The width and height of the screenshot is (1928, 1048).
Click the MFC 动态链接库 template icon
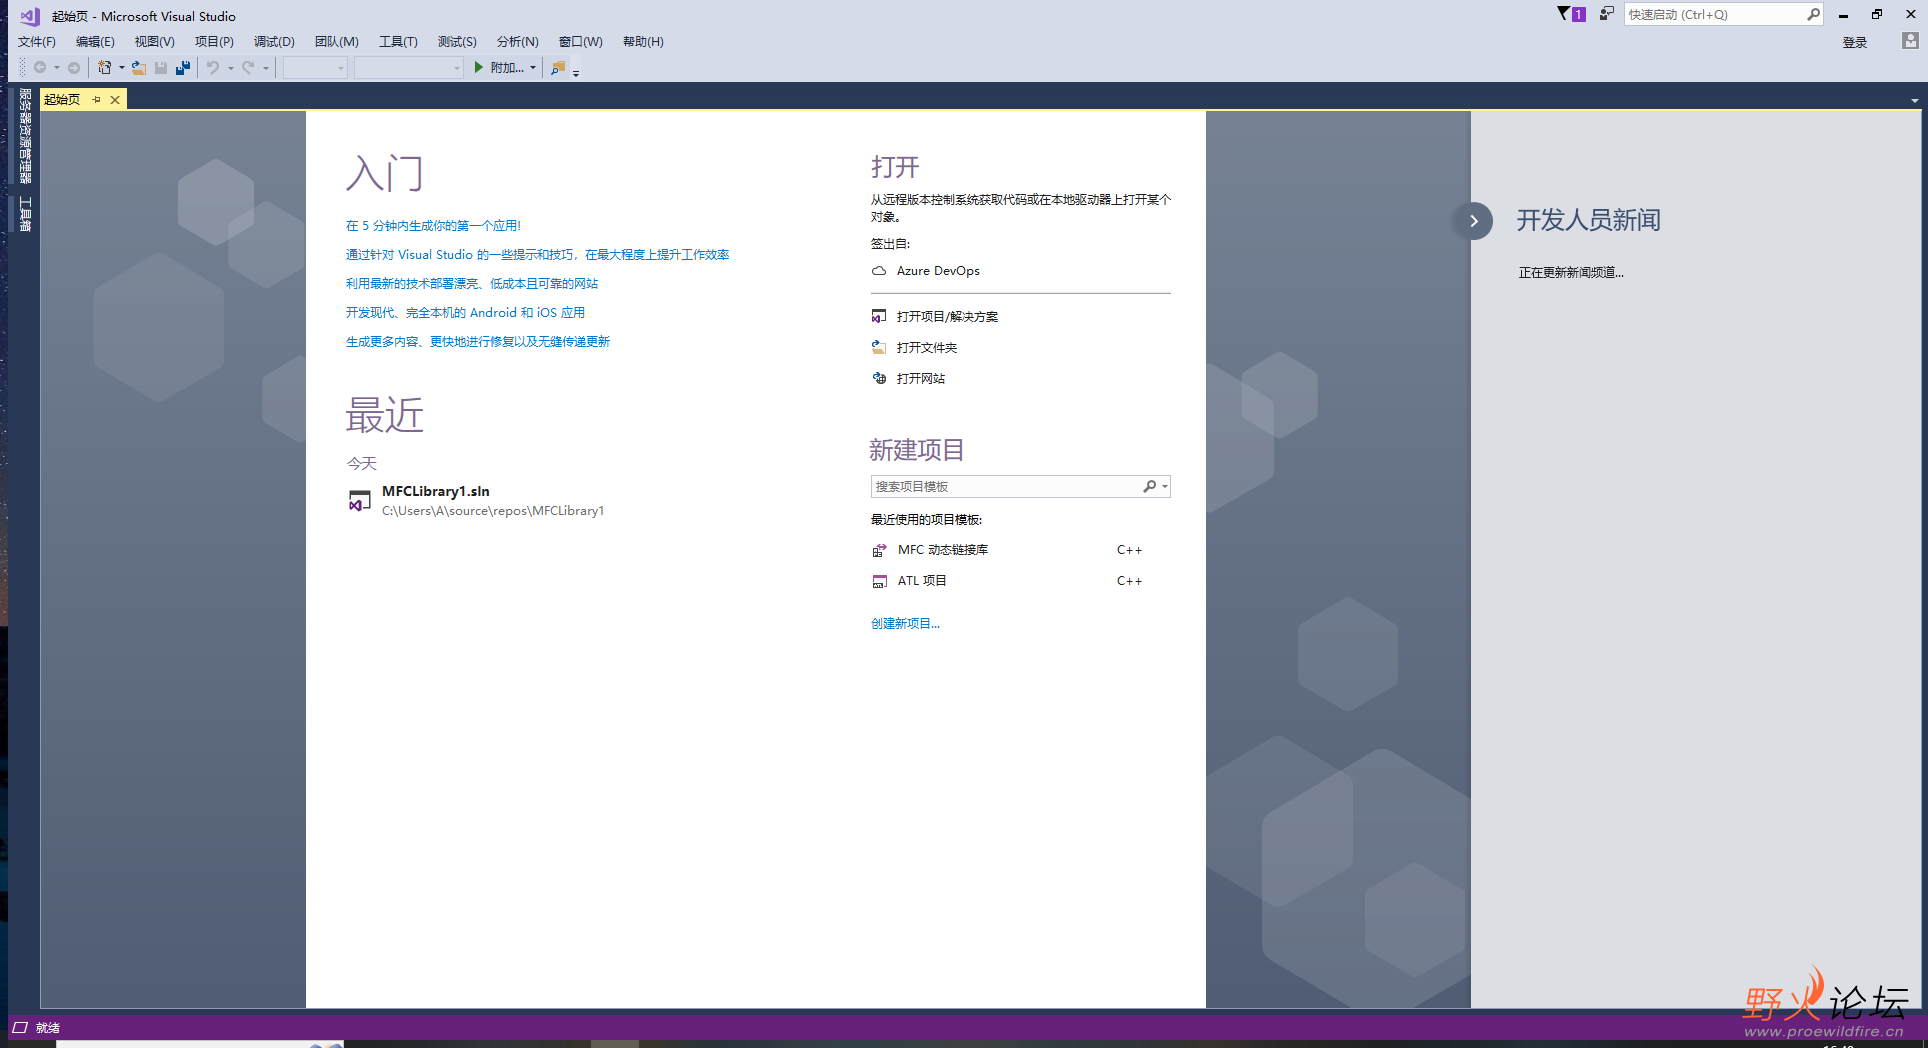879,550
